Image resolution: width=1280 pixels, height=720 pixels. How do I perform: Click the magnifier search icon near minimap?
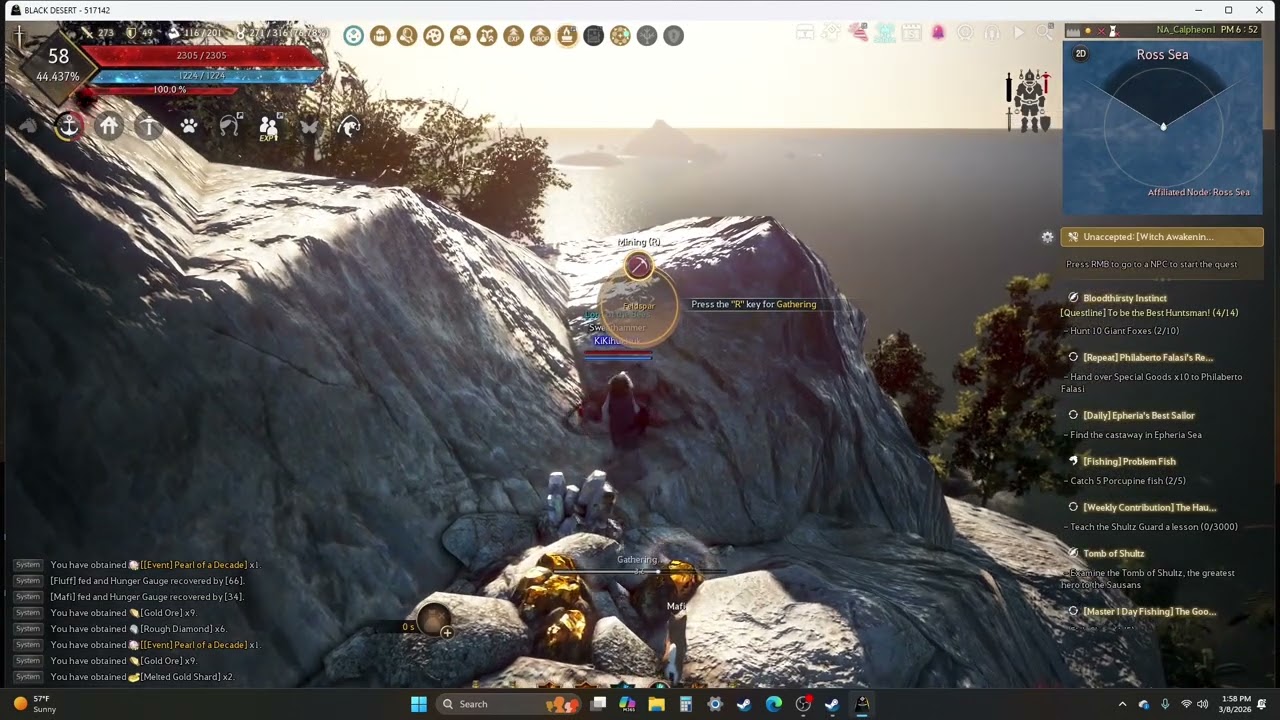(1044, 33)
